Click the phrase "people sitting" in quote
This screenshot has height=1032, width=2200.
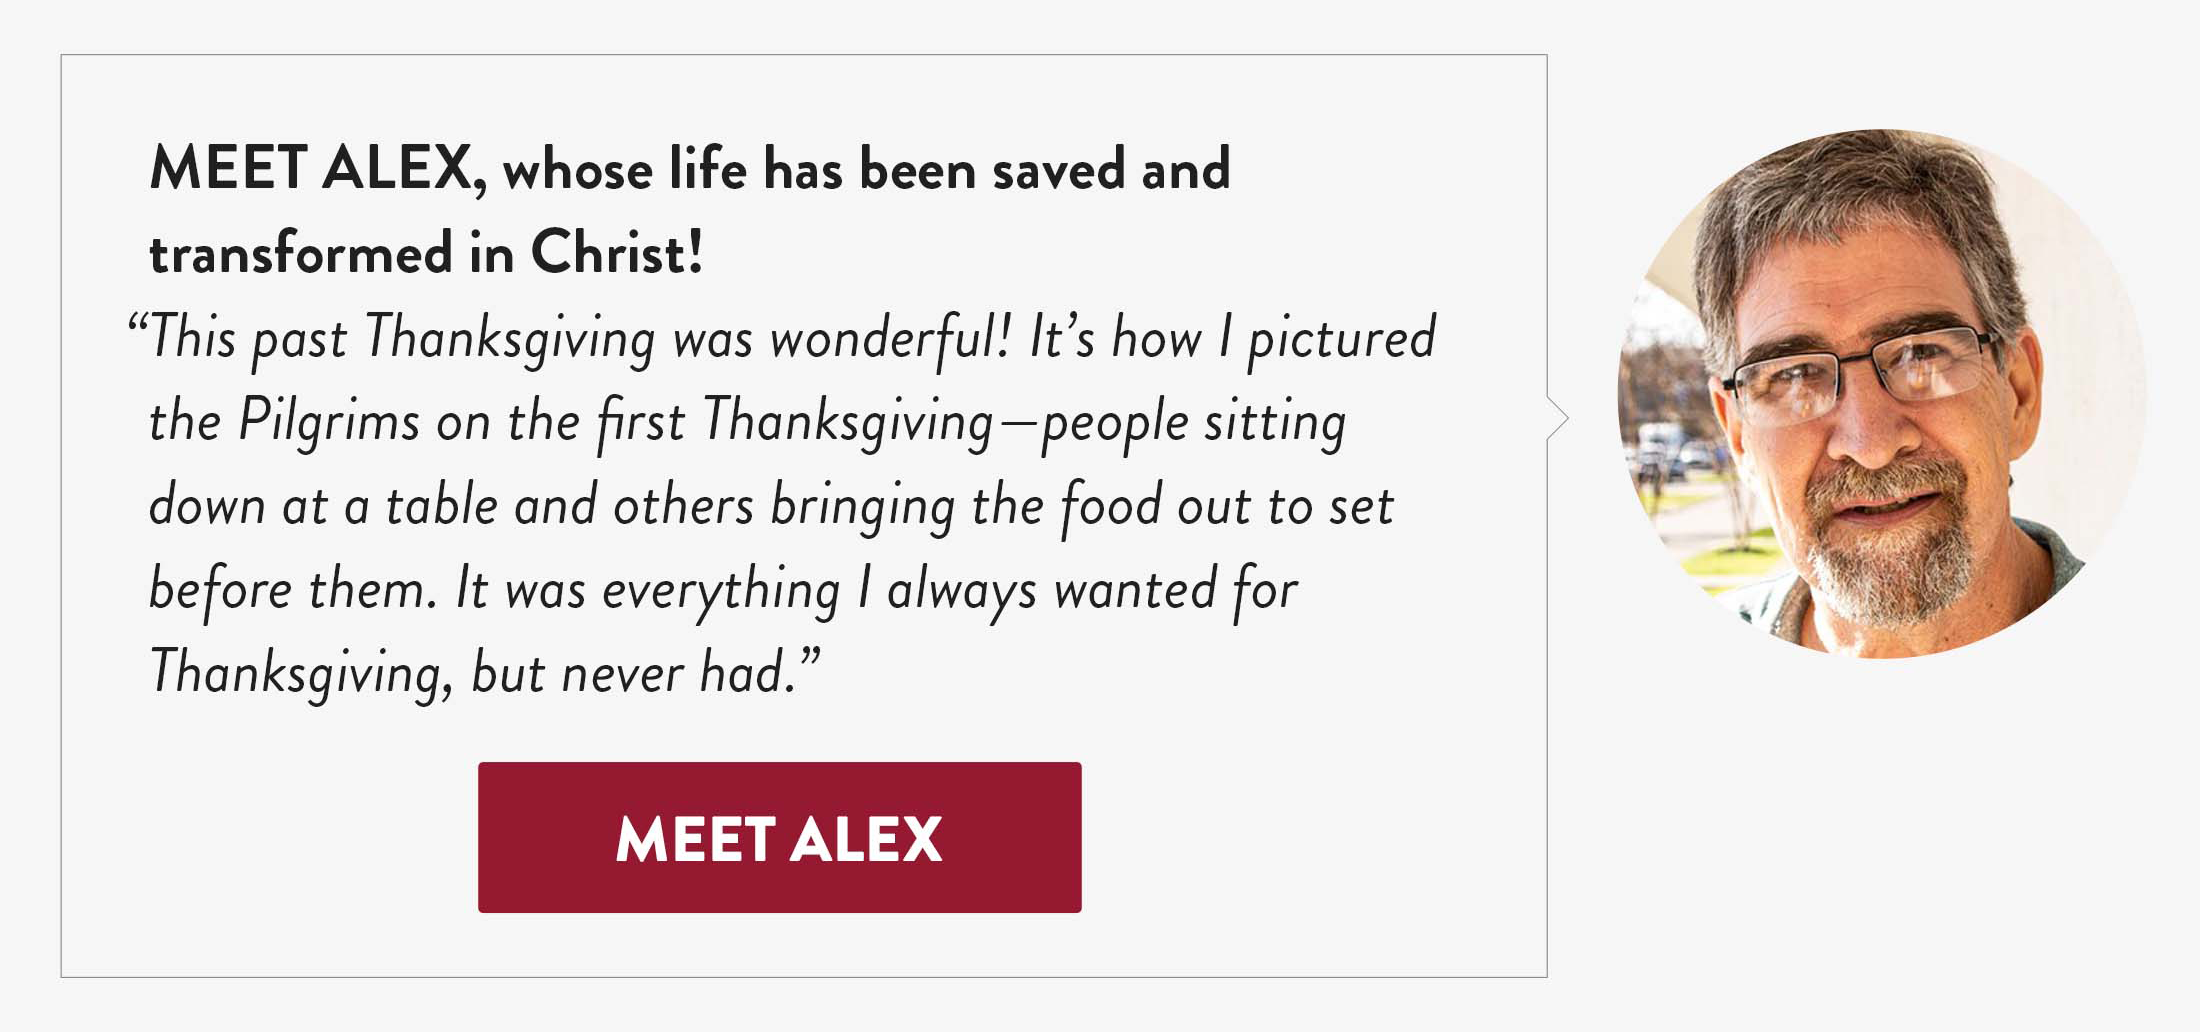[x=1194, y=422]
